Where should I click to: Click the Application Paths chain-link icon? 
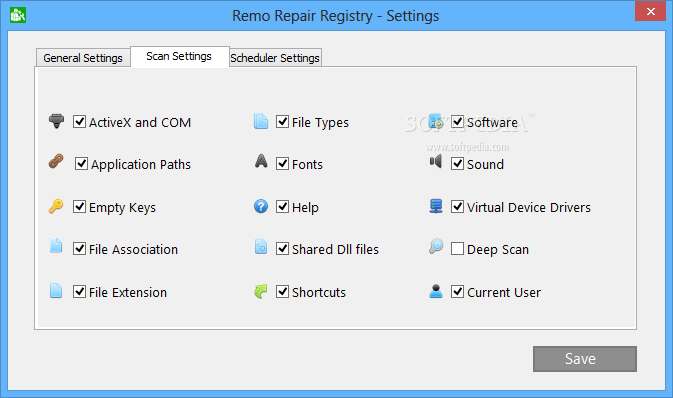[56, 161]
